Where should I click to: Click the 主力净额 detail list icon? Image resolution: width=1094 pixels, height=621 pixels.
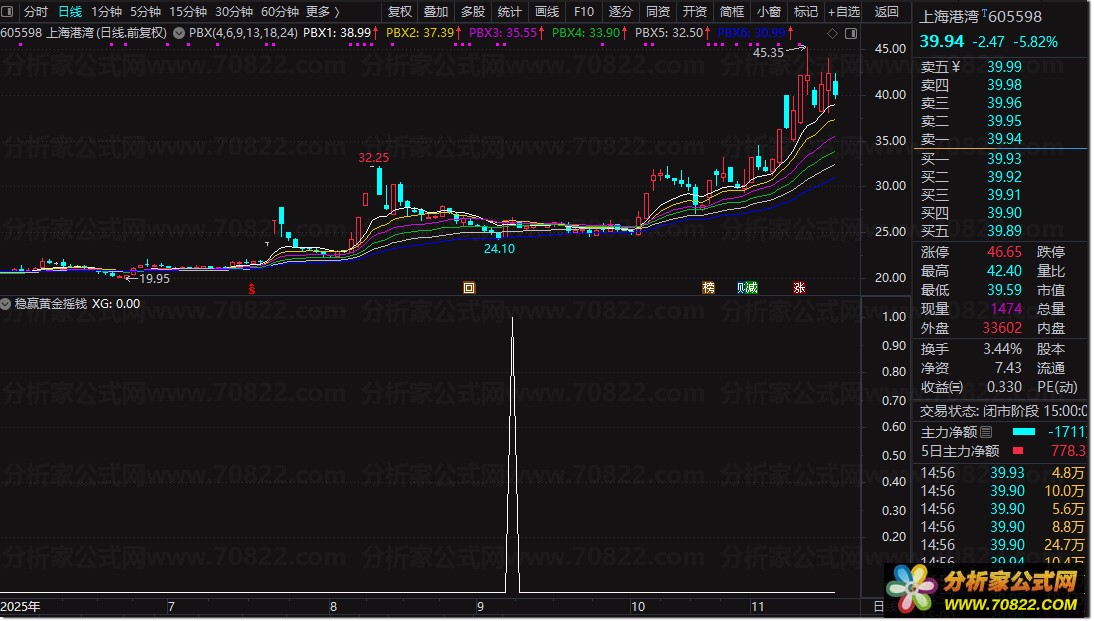point(986,432)
